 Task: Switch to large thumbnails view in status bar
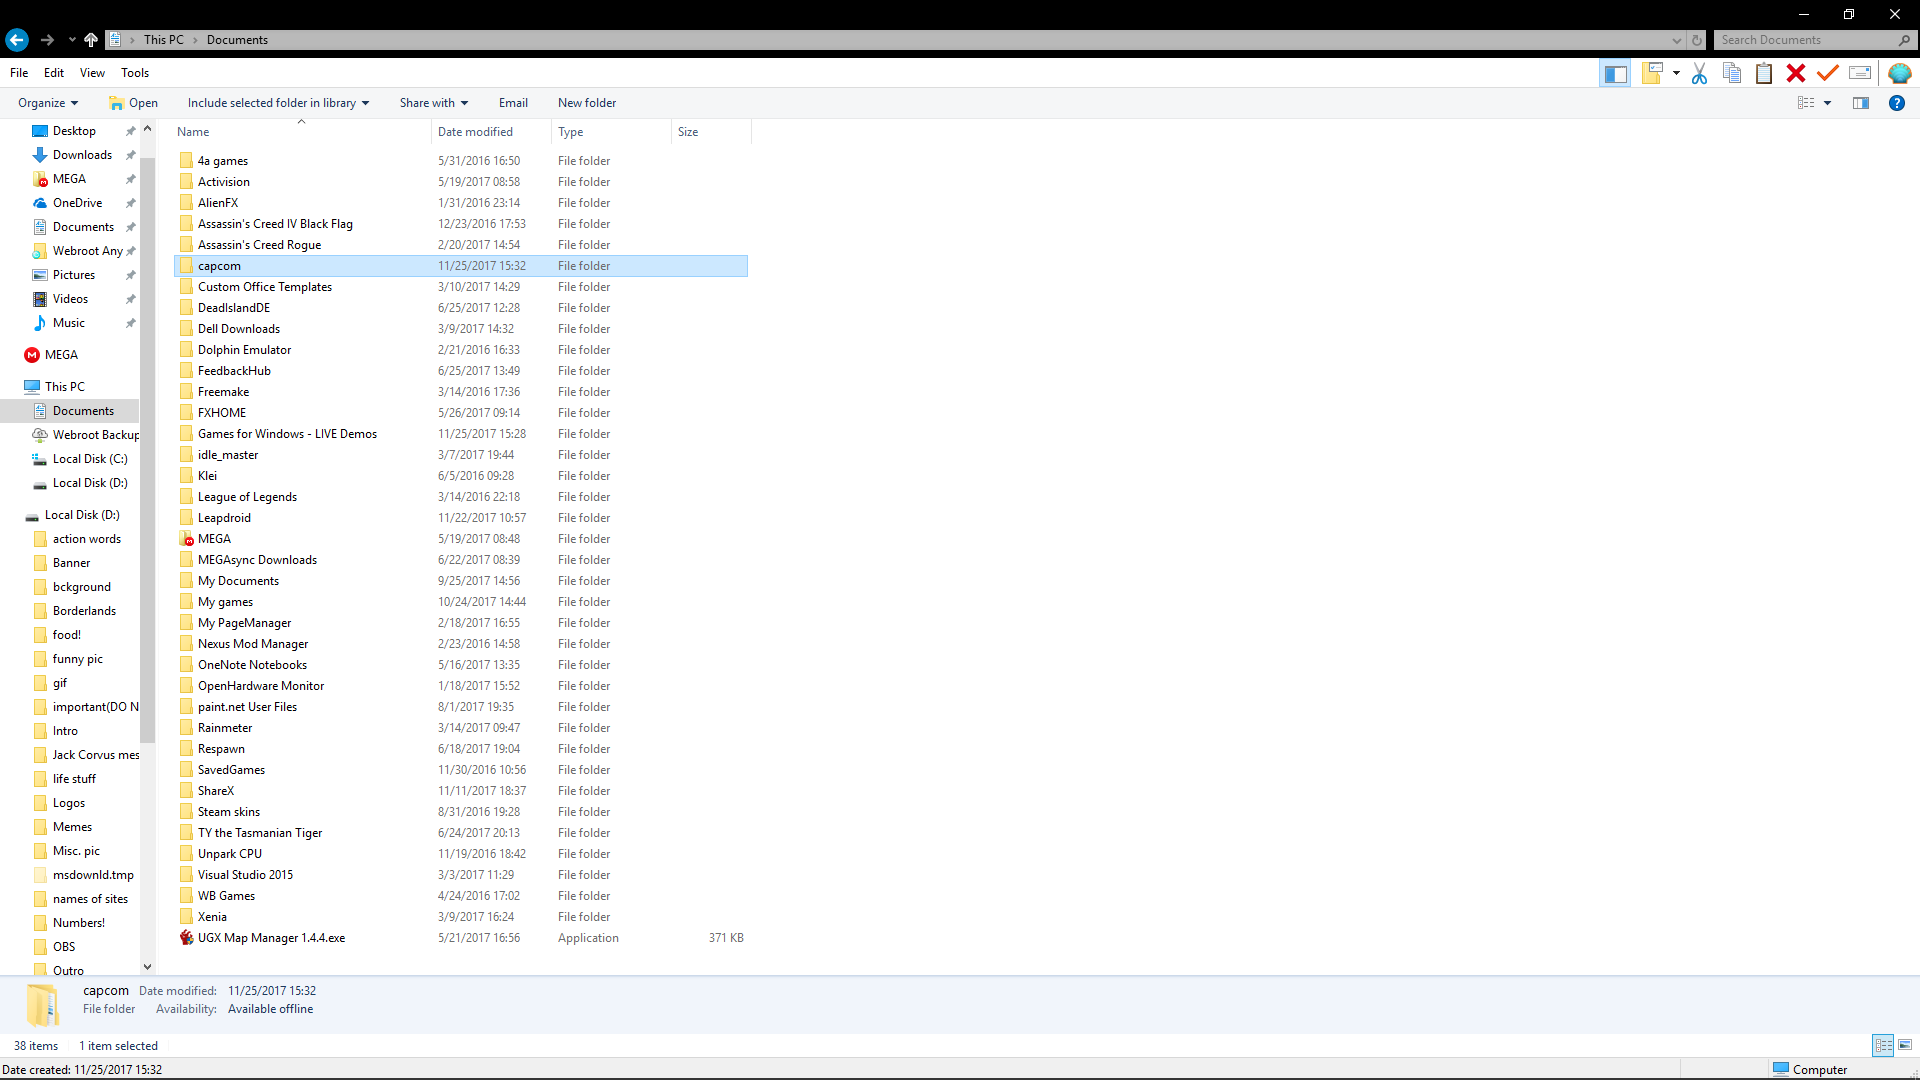(1905, 1045)
